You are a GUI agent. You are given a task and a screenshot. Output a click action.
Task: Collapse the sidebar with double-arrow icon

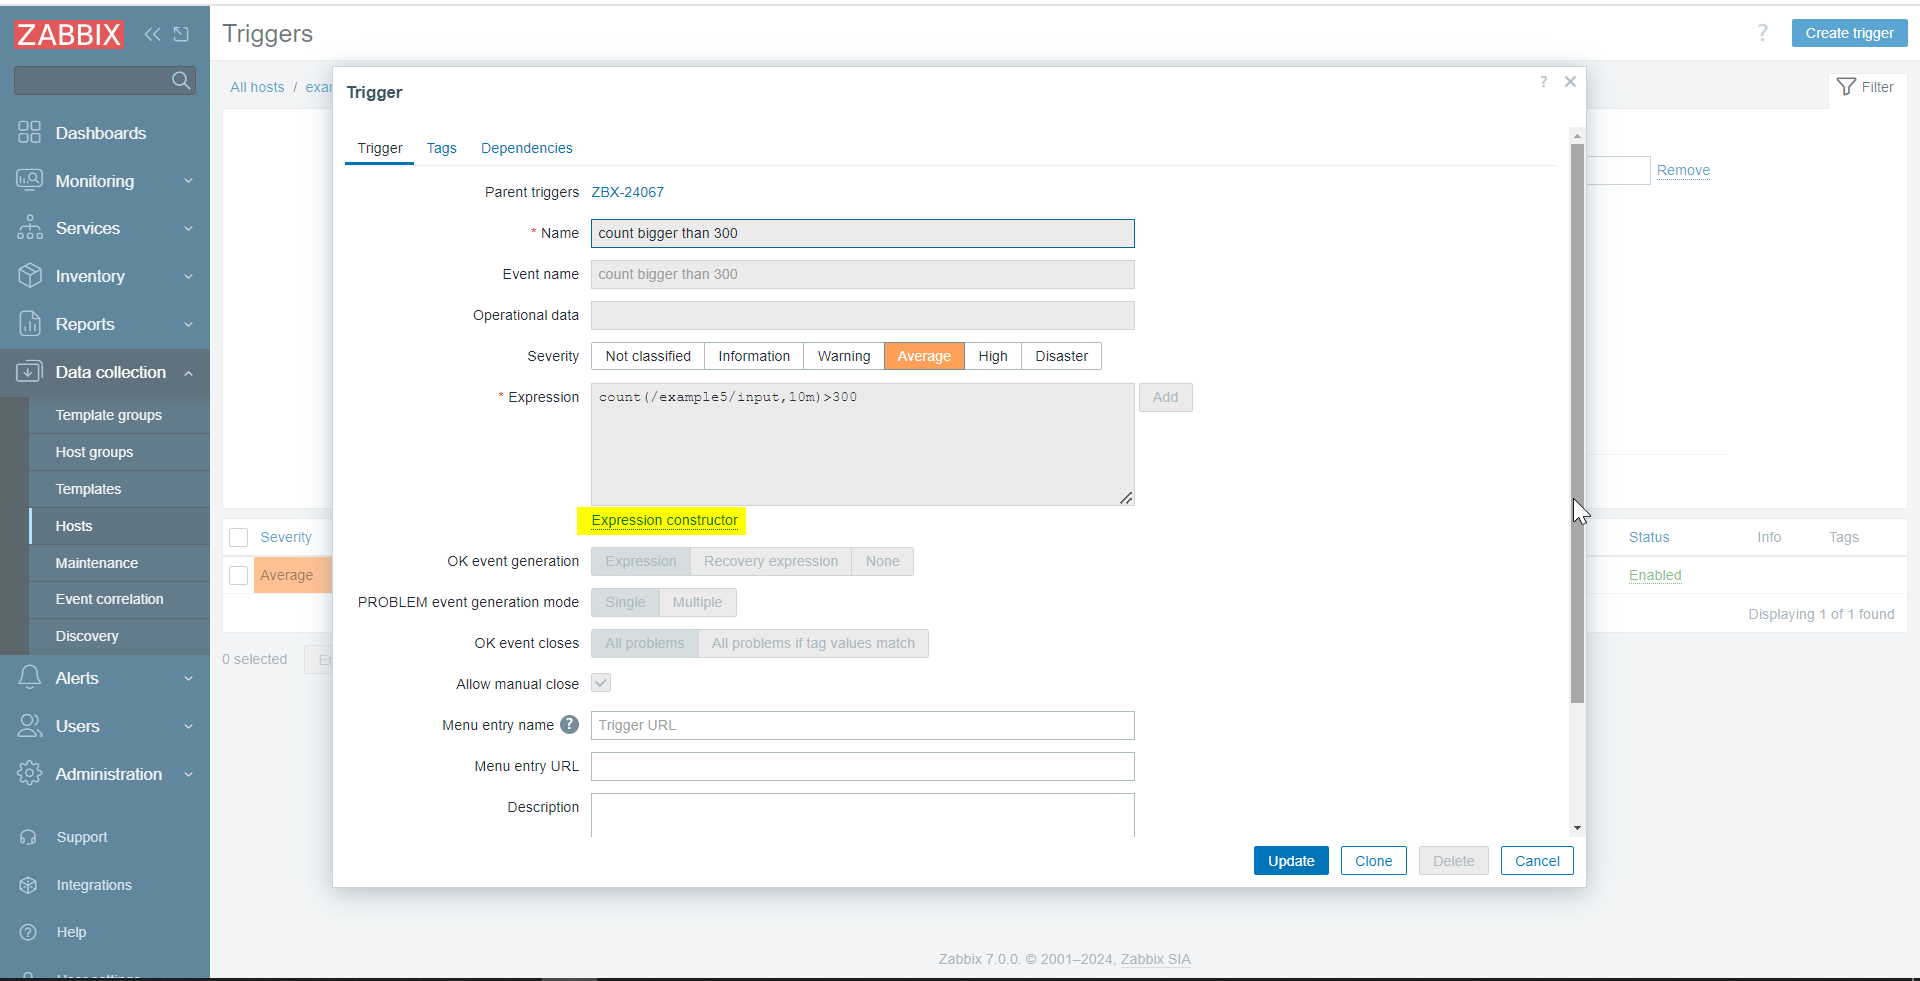[152, 35]
